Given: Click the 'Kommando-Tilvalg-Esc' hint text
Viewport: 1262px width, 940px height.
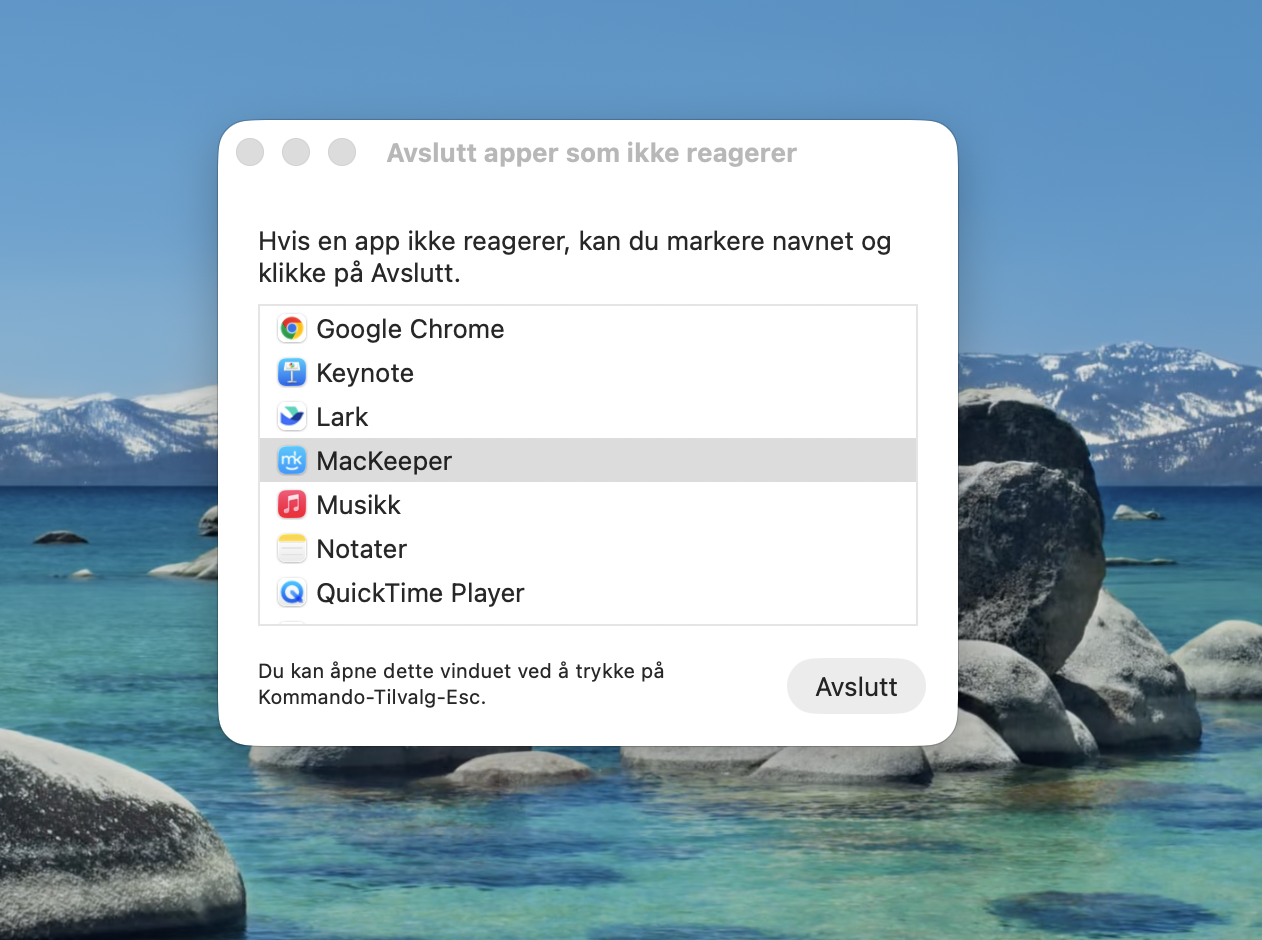Looking at the screenshot, I should click(x=372, y=698).
